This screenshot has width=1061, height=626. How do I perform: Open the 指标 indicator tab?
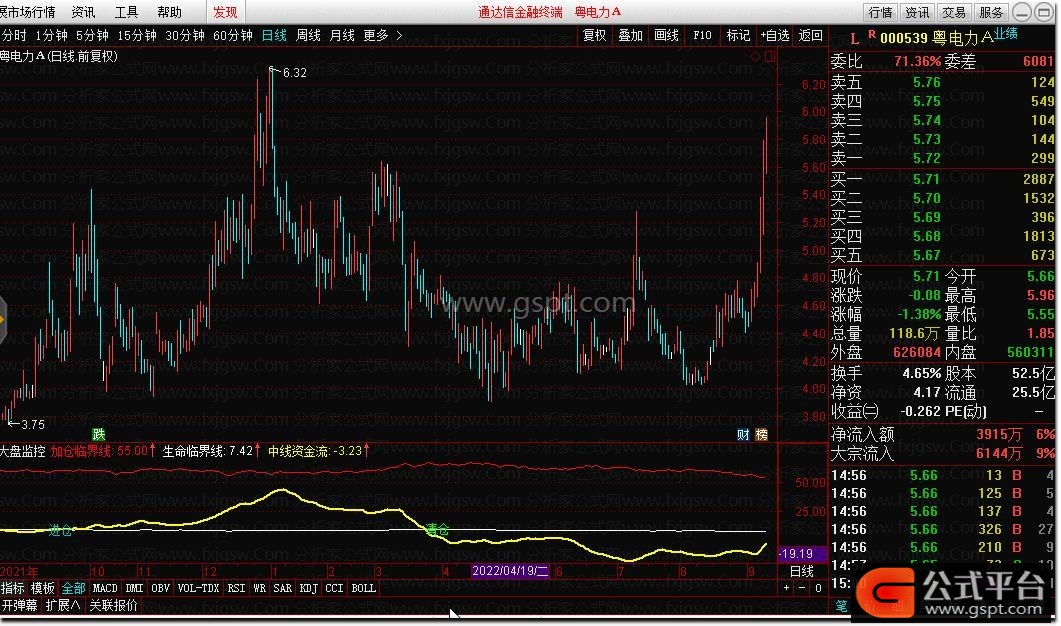tap(13, 588)
